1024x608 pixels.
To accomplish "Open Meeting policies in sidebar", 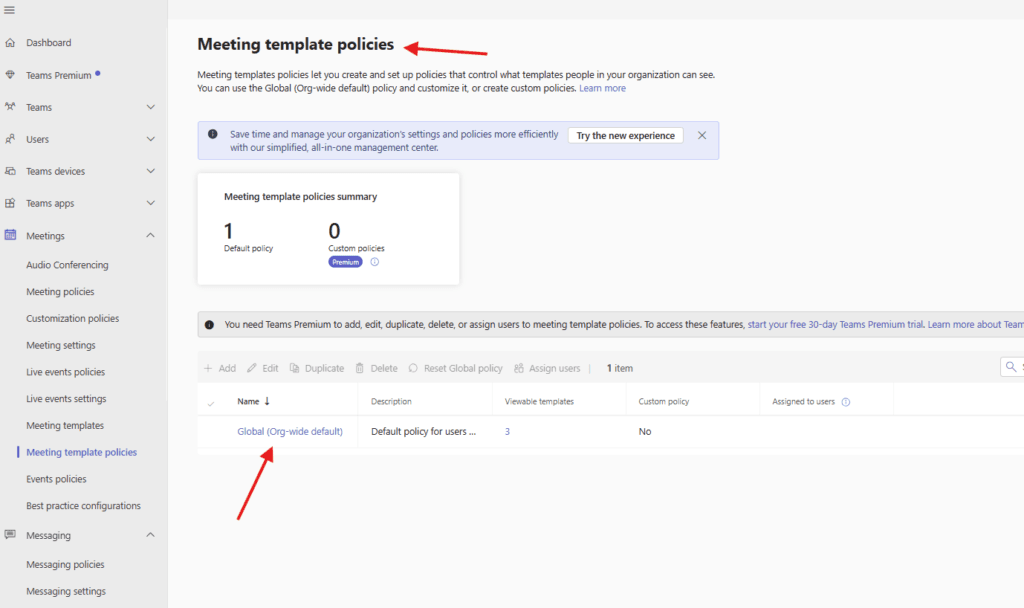I will tap(60, 292).
